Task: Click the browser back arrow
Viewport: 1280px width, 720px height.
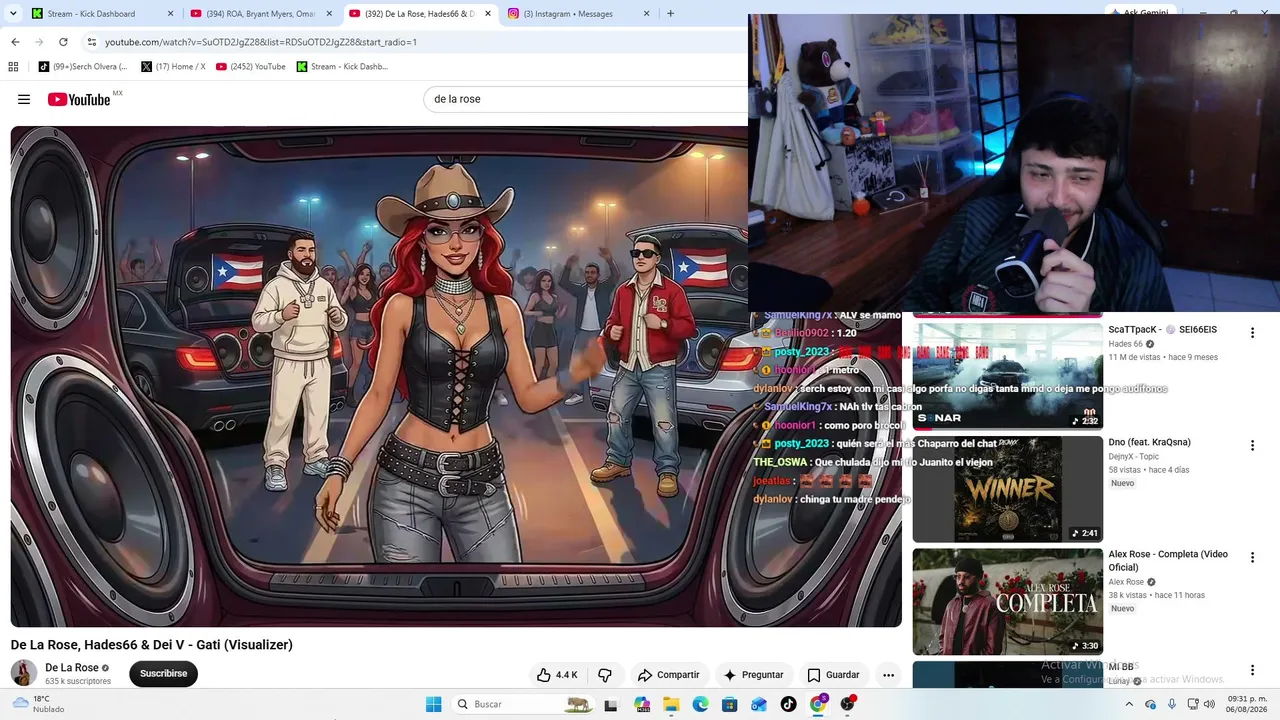Action: [x=15, y=42]
